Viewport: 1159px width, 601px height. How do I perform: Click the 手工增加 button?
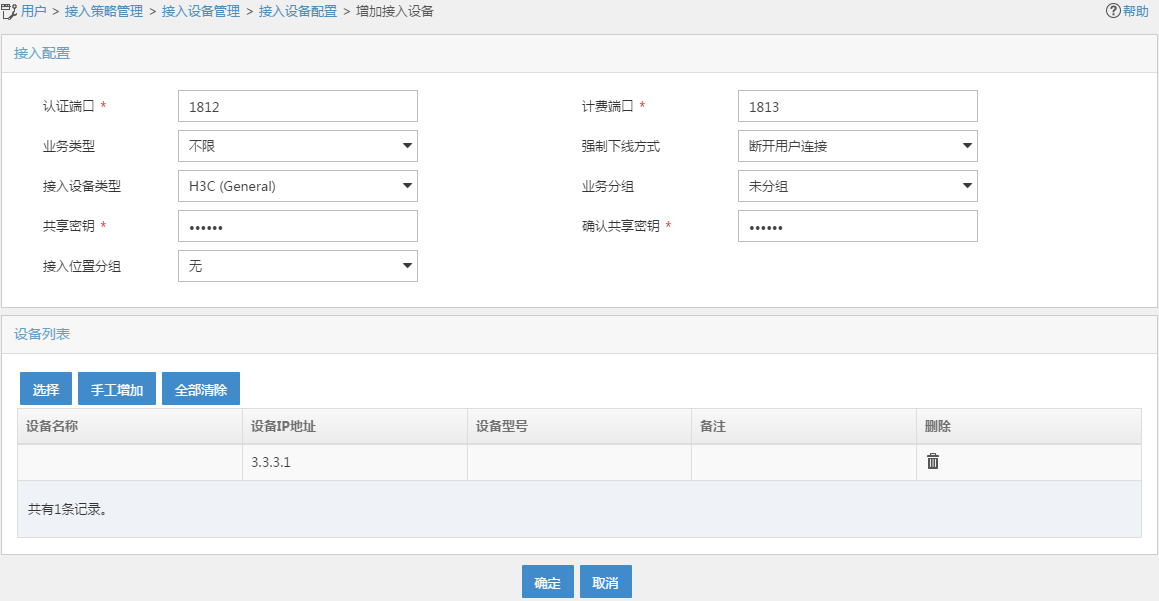[117, 389]
